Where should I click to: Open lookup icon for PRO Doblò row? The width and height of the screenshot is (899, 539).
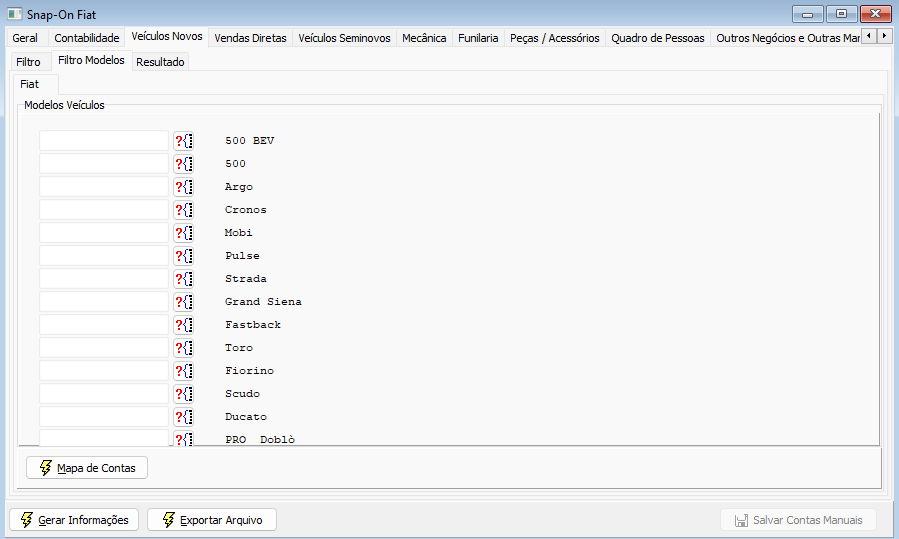click(183, 438)
